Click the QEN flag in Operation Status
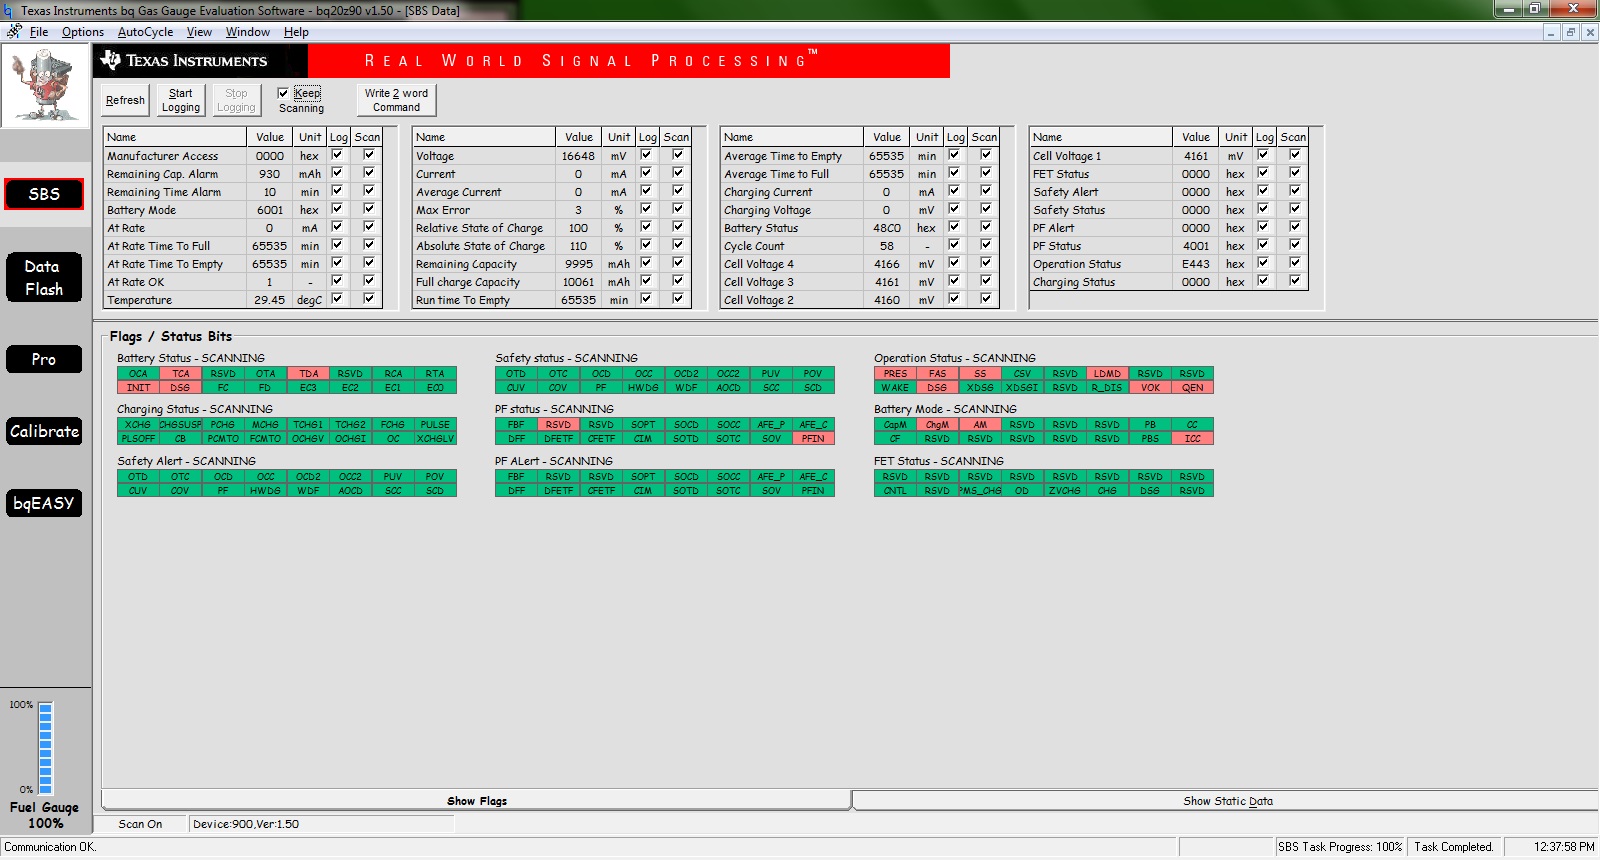 coord(1192,388)
